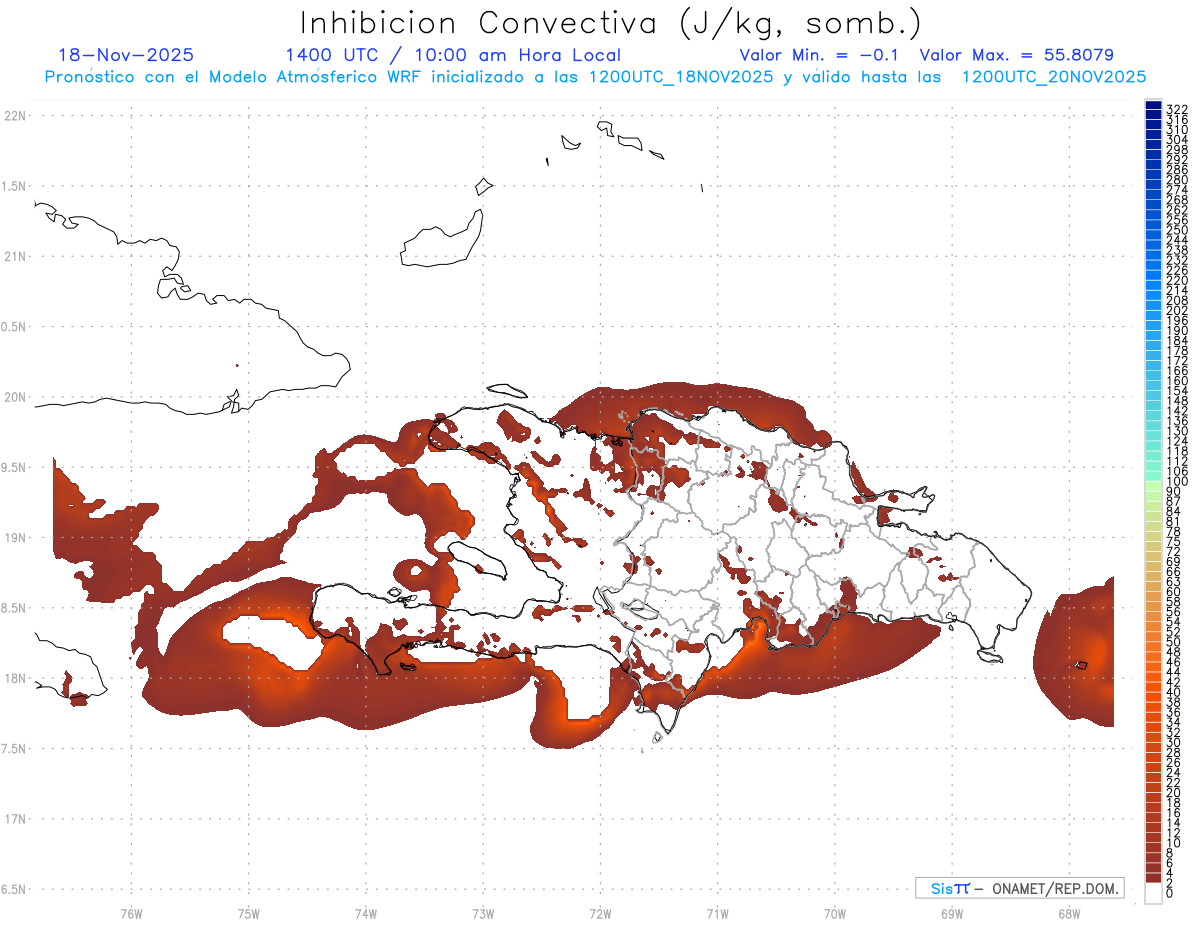Click the '76W' longitude label

coord(131,913)
